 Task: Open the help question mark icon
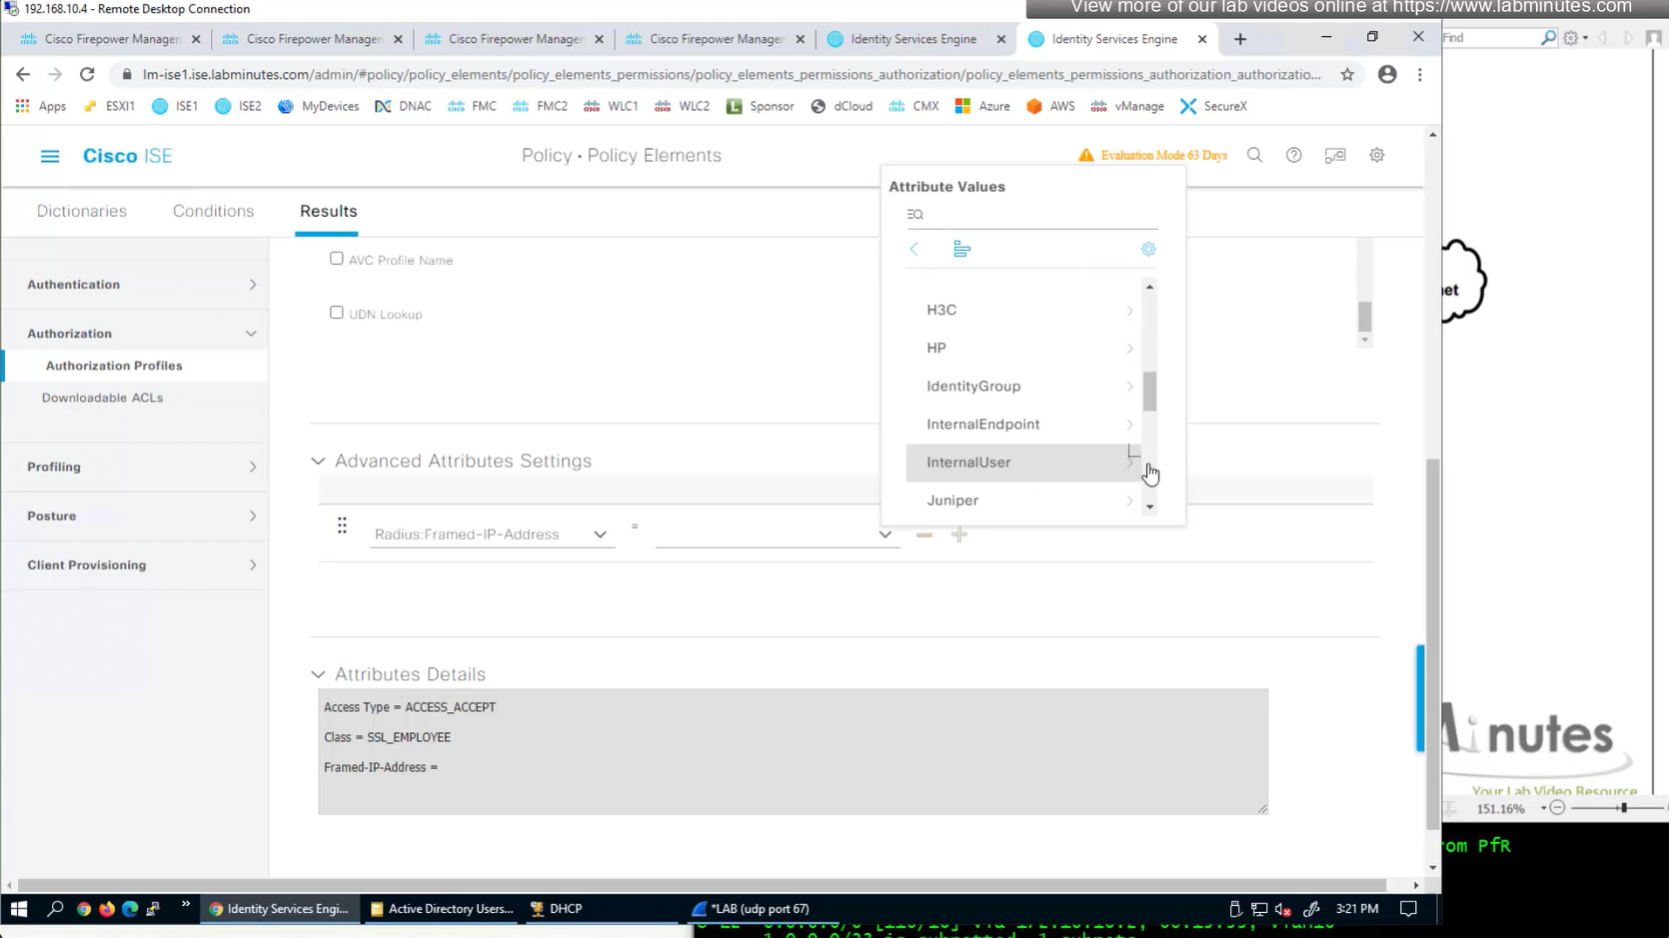[x=1293, y=156]
